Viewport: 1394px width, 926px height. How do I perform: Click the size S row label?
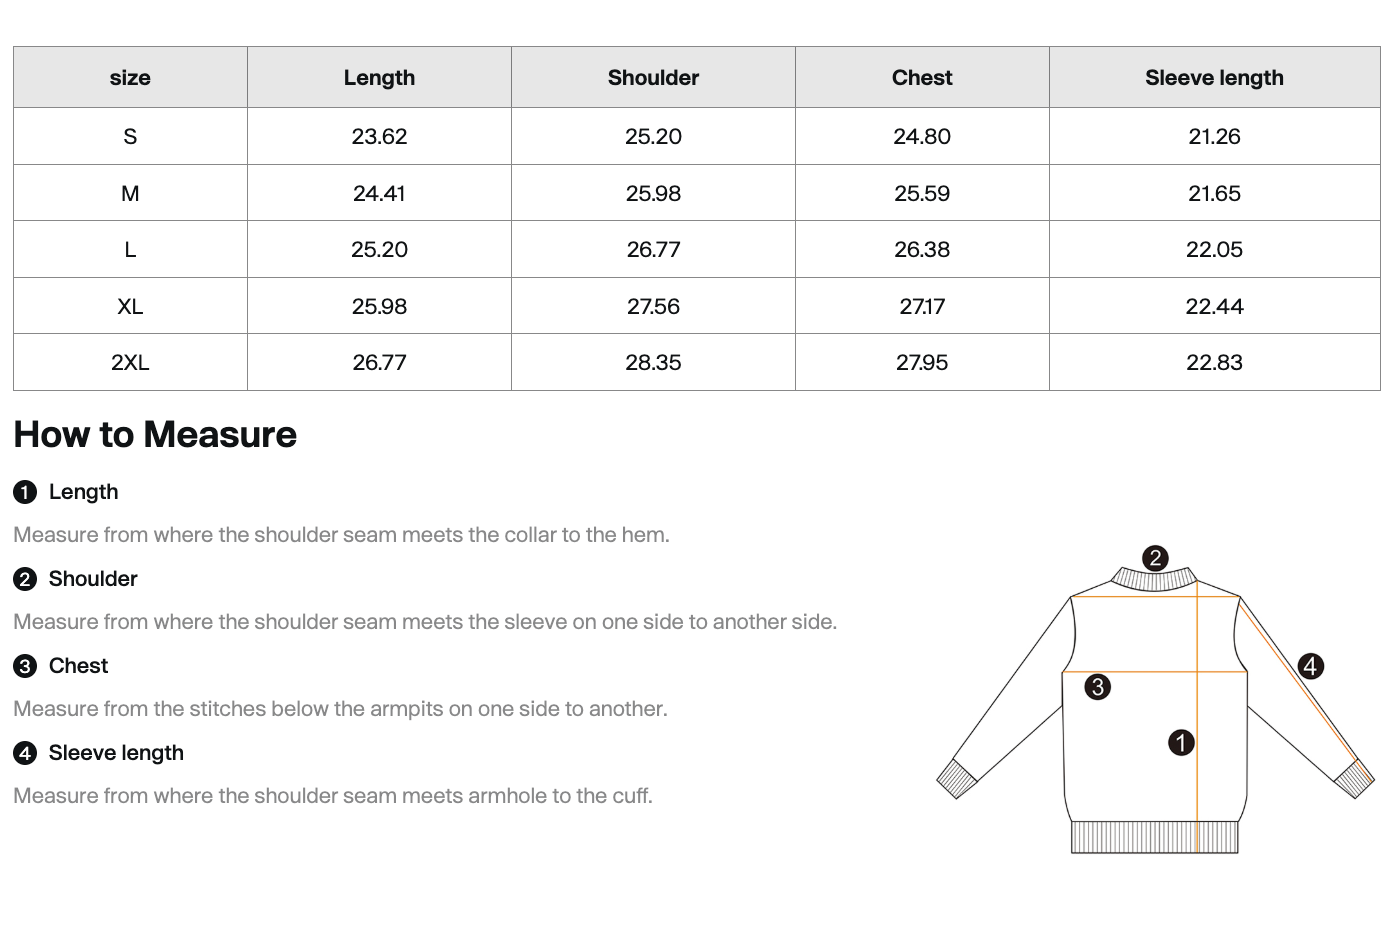pyautogui.click(x=130, y=137)
